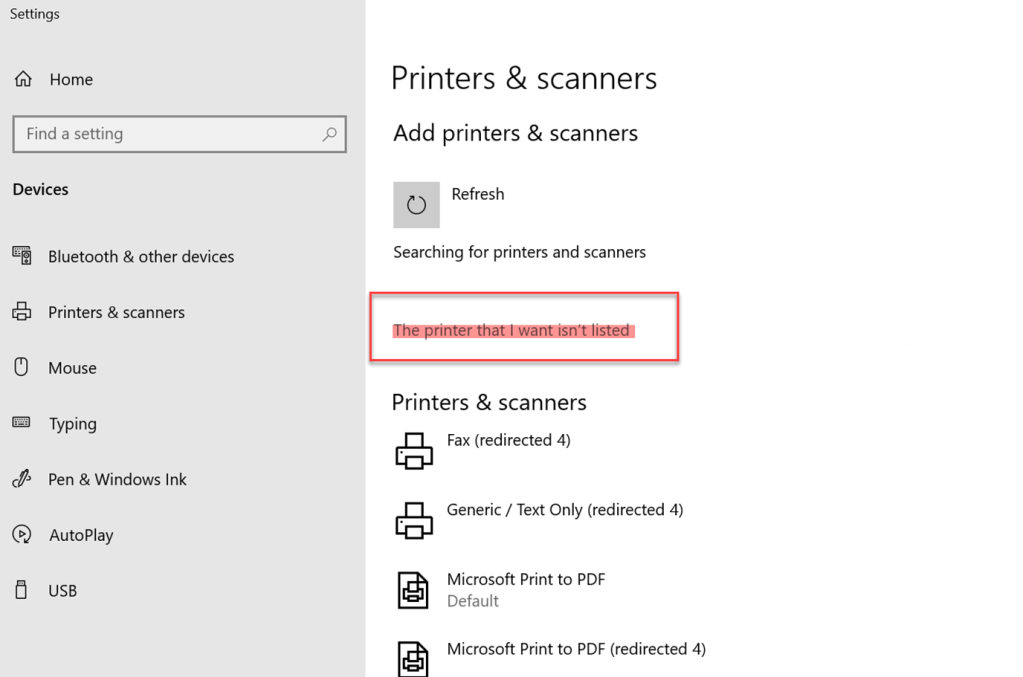Viewport: 1023px width, 677px height.
Task: Navigate to Typing settings
Action: tap(73, 424)
